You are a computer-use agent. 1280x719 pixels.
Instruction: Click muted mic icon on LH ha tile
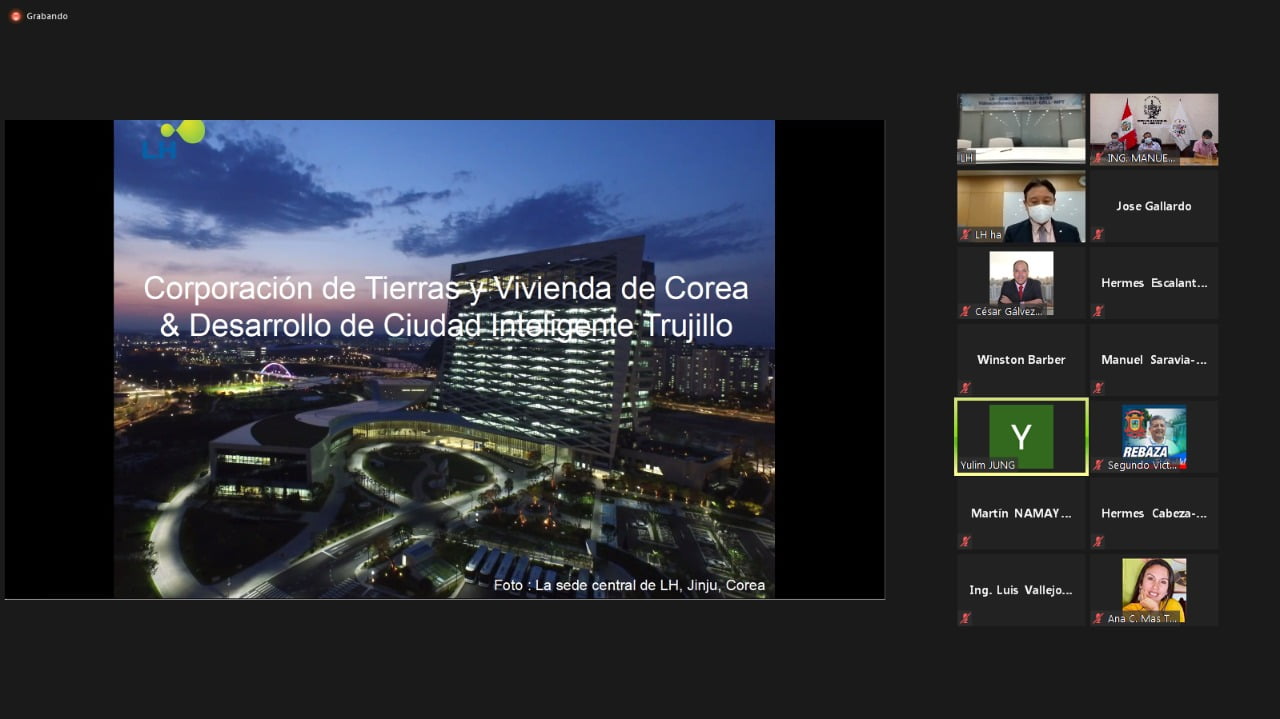pos(966,235)
